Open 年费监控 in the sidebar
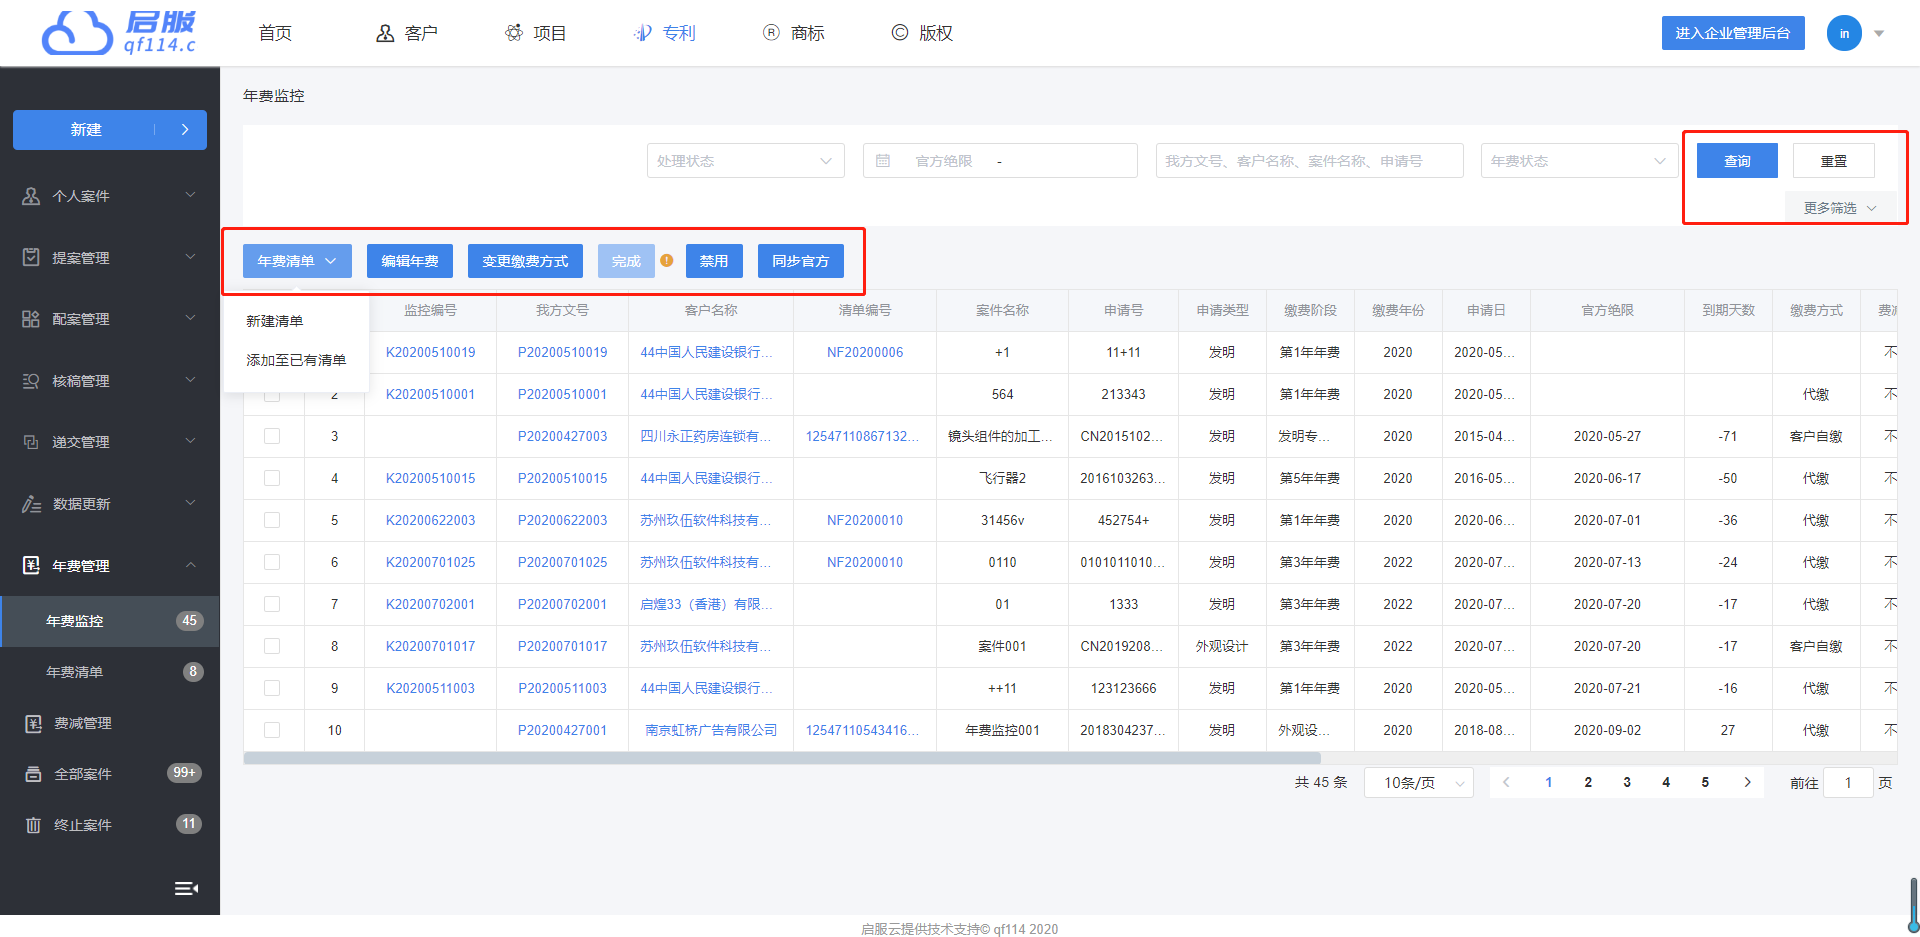 point(110,621)
